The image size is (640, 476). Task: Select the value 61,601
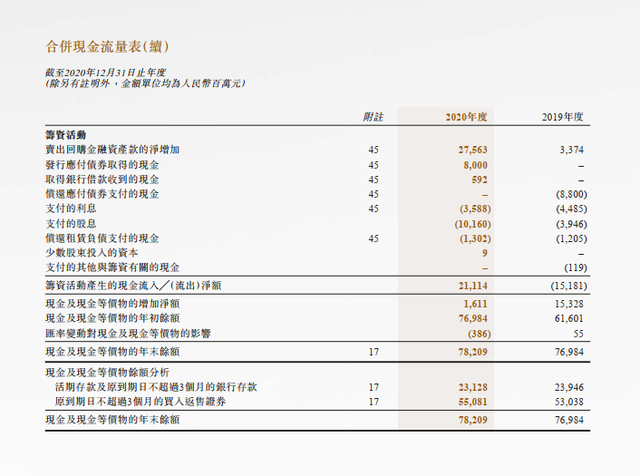(569, 318)
